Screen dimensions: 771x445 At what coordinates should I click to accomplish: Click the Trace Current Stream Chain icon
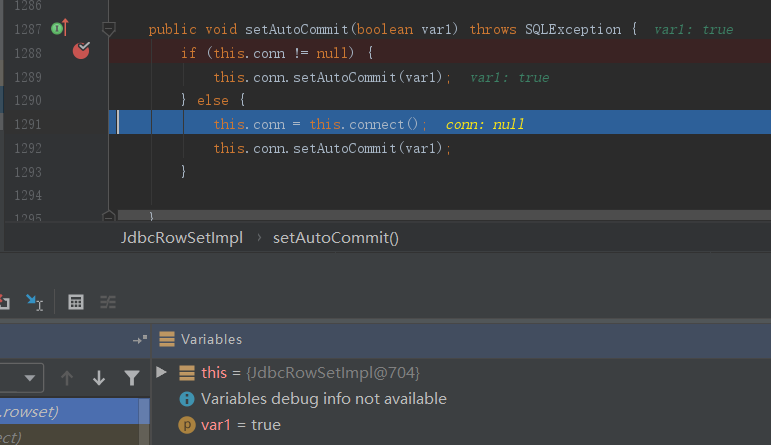[108, 301]
